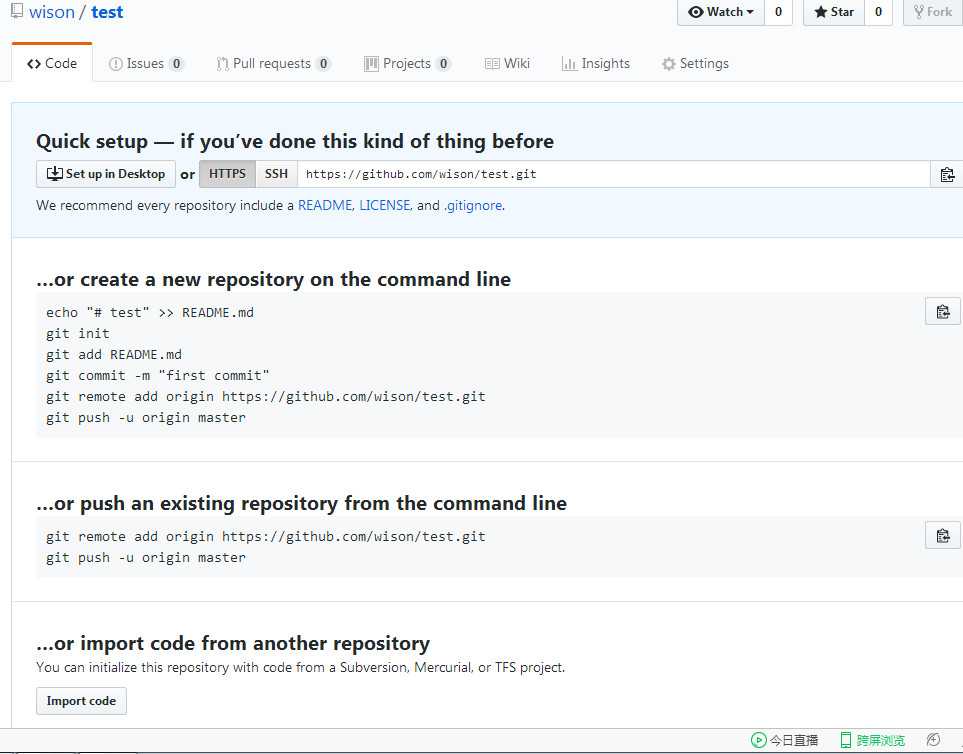Click the Fork button
963x754 pixels.
pyautogui.click(x=933, y=12)
